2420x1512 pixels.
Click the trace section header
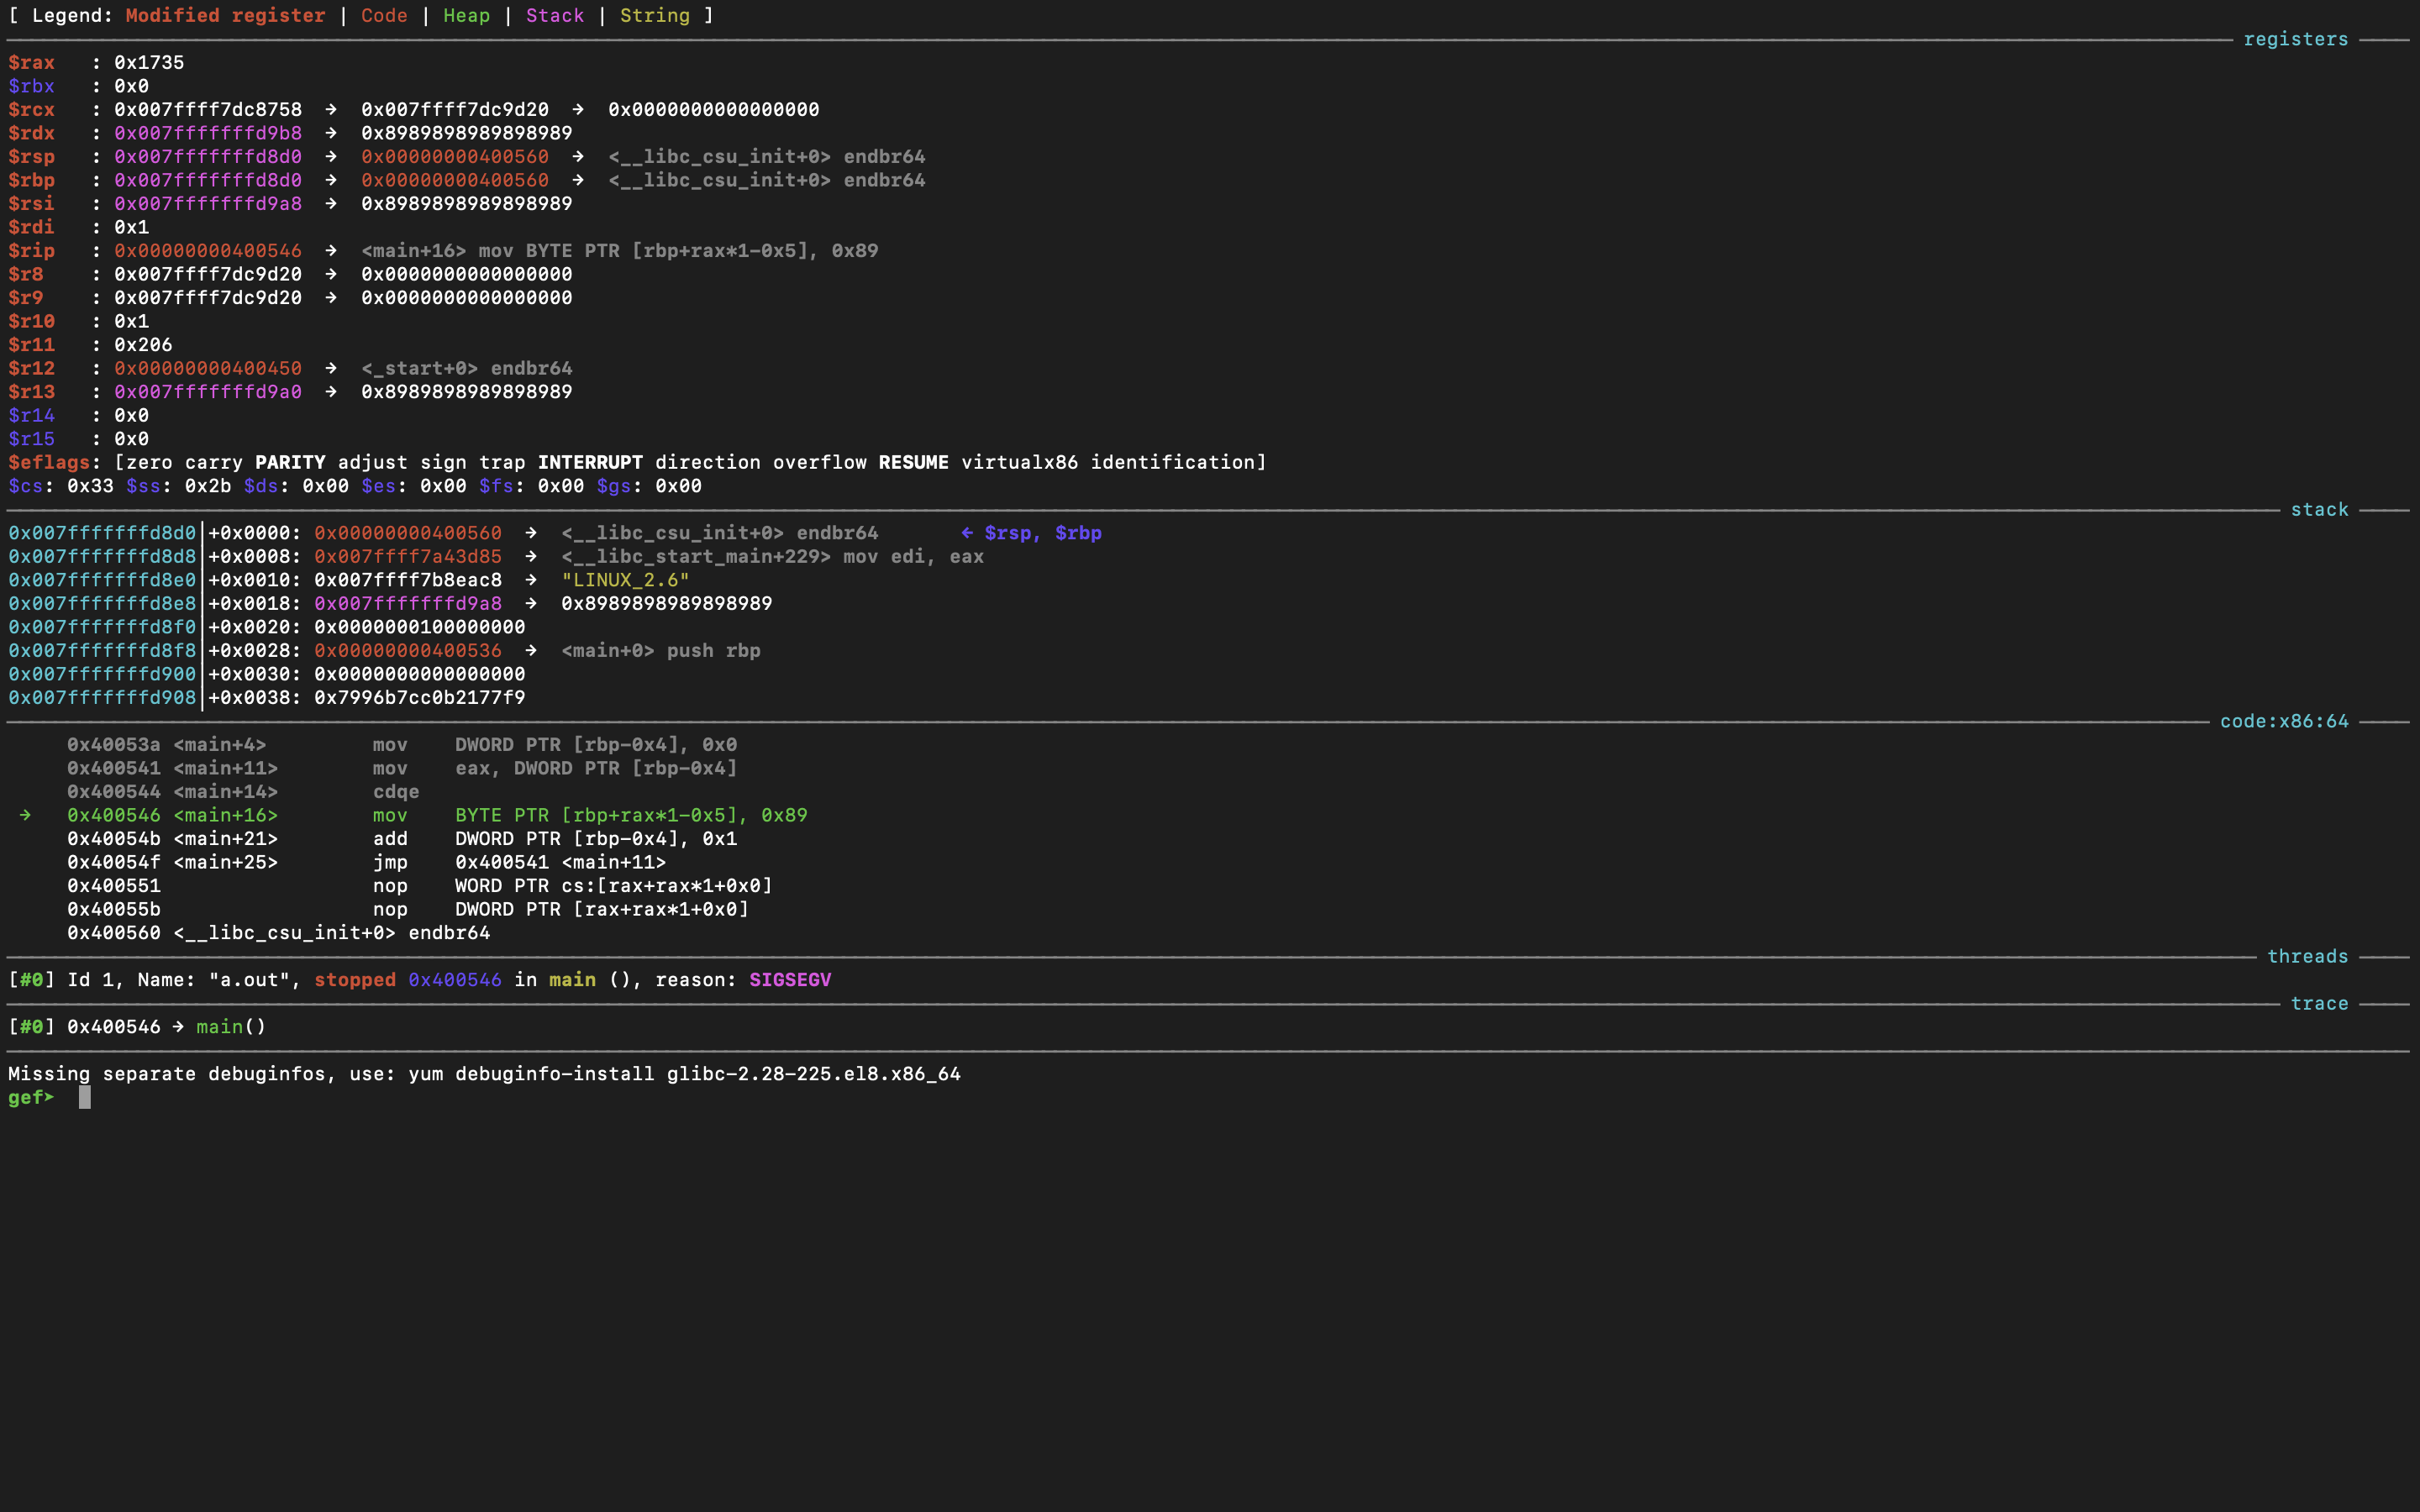[2319, 1003]
